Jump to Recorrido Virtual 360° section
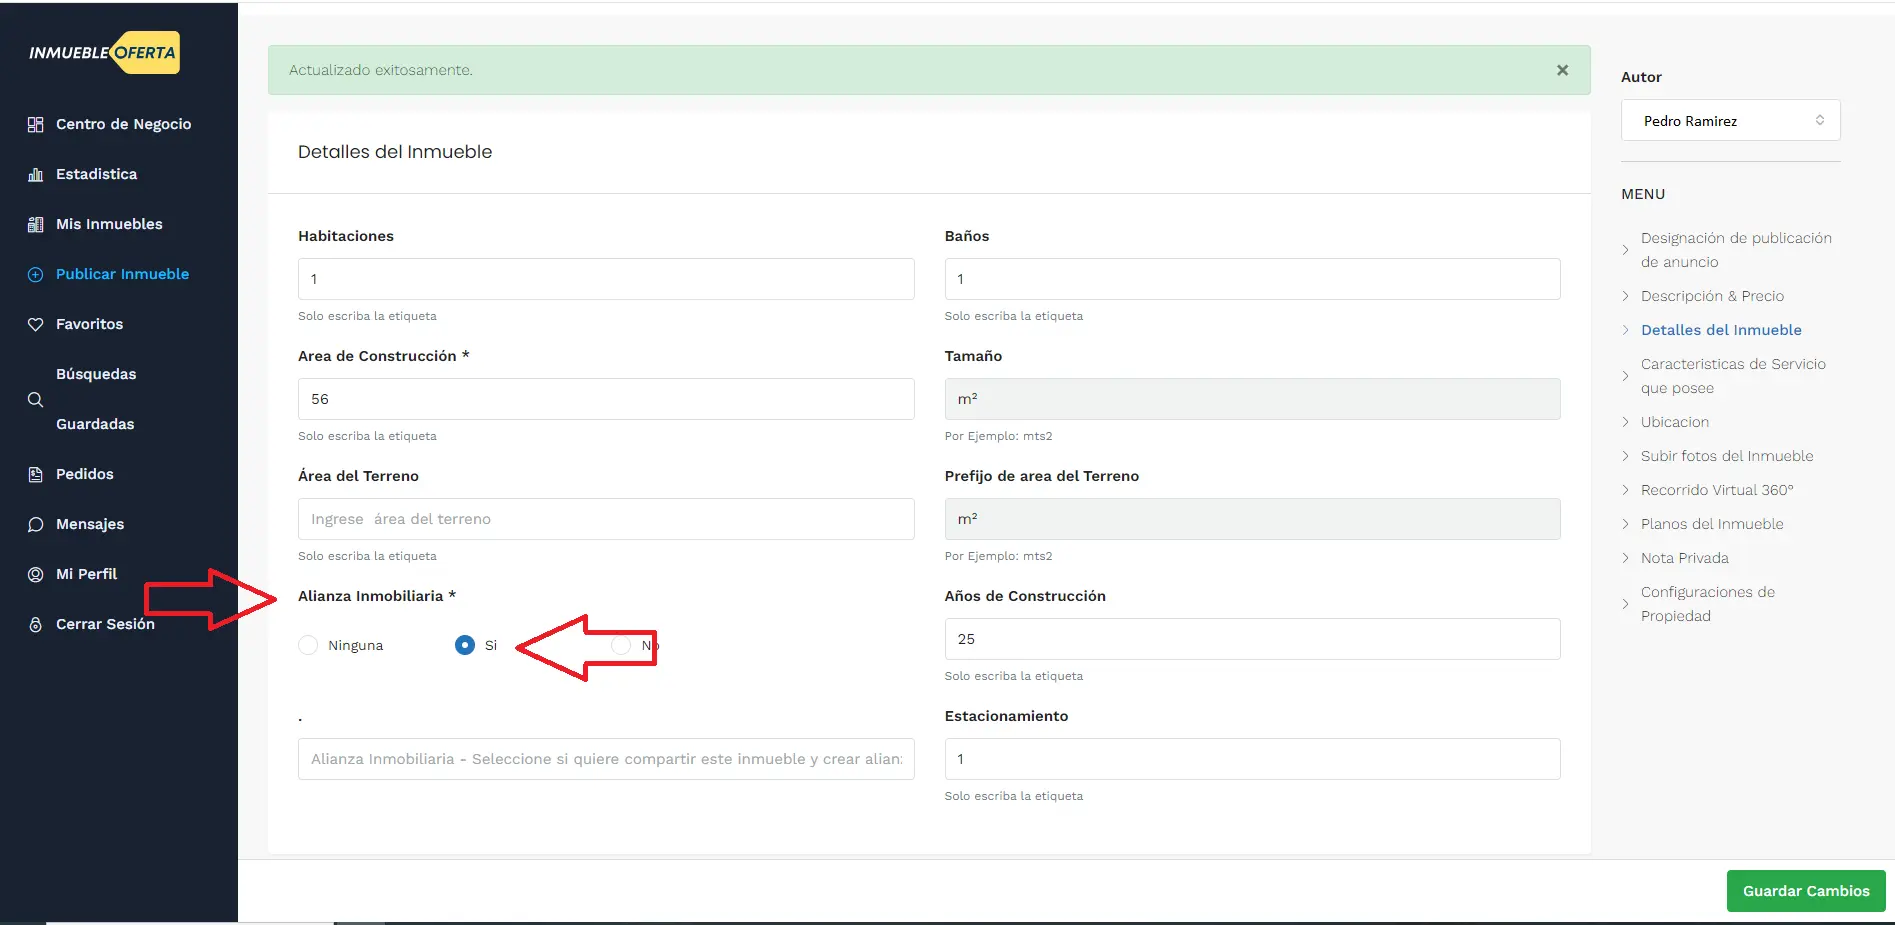The height and width of the screenshot is (925, 1895). (x=1717, y=490)
